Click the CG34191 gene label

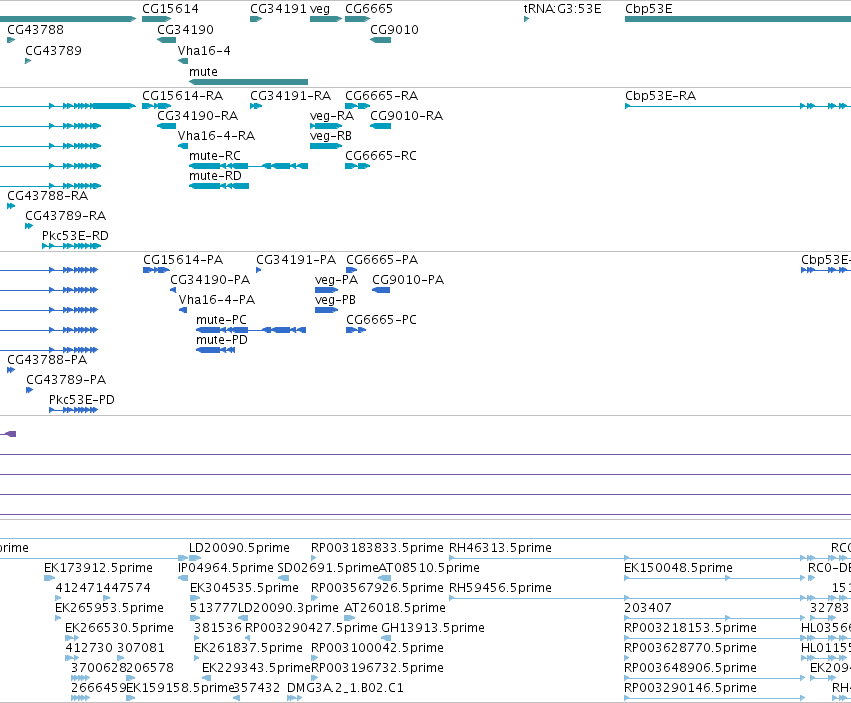(278, 9)
